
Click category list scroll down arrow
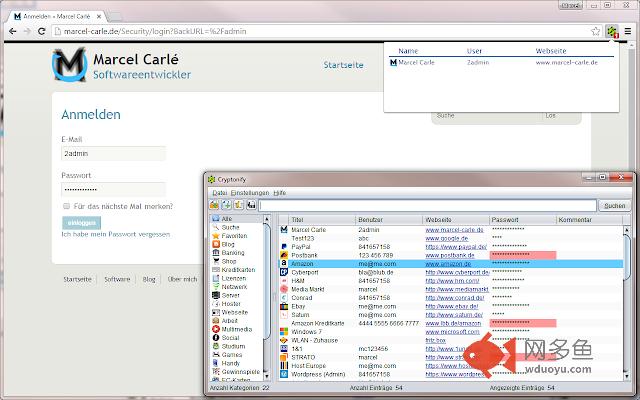[x=267, y=376]
